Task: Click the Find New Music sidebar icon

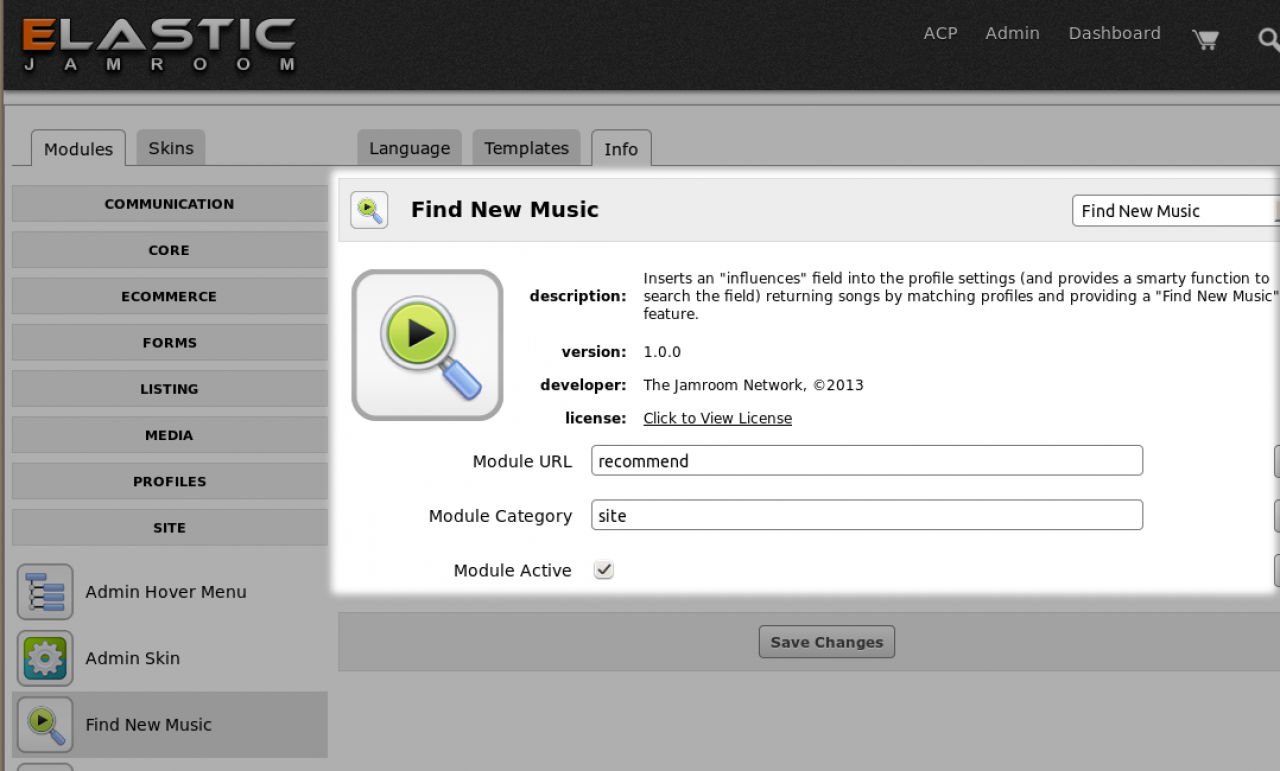Action: pyautogui.click(x=45, y=724)
